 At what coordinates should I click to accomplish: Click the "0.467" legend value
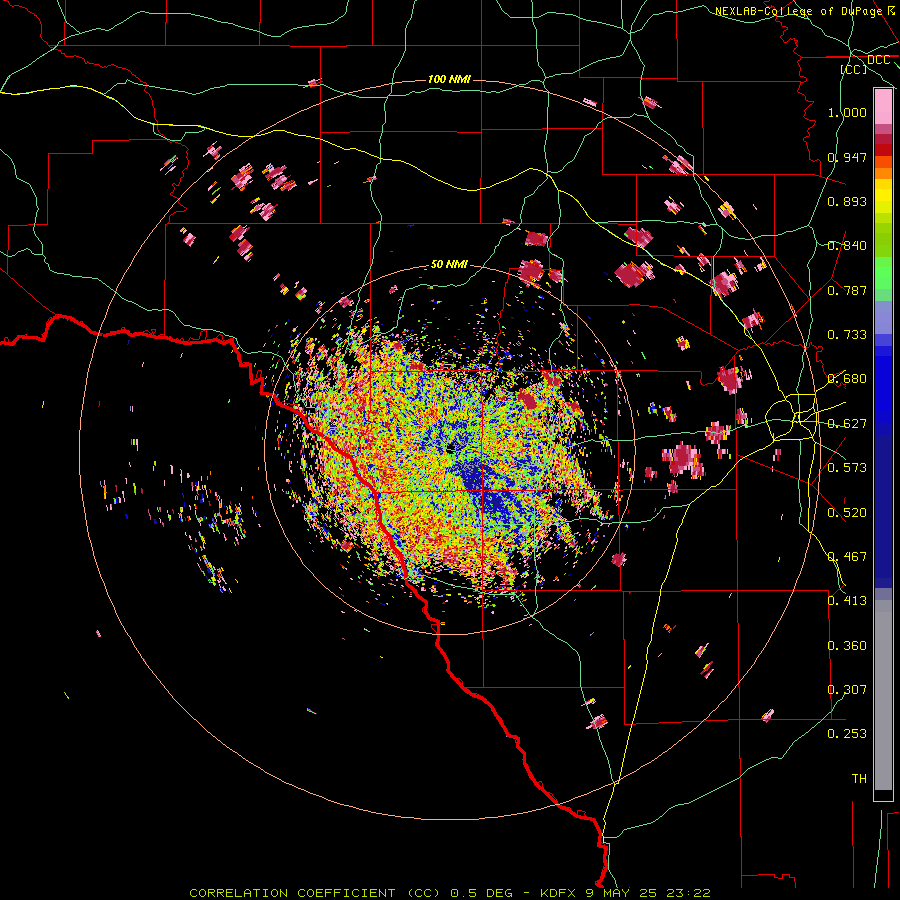(847, 557)
